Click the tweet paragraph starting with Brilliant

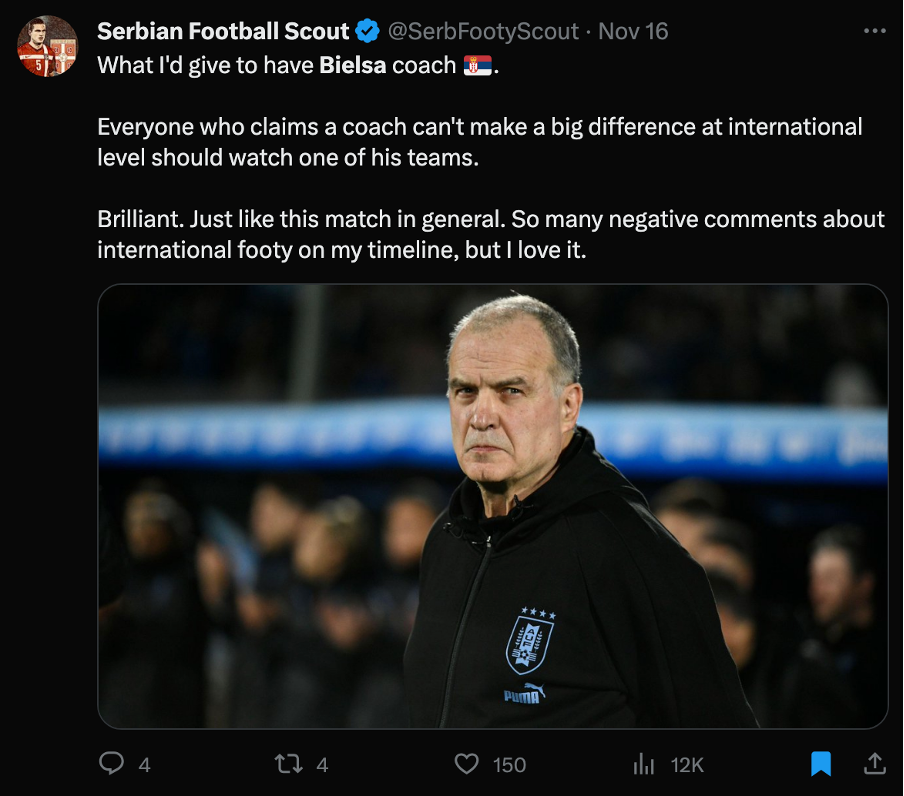click(490, 234)
